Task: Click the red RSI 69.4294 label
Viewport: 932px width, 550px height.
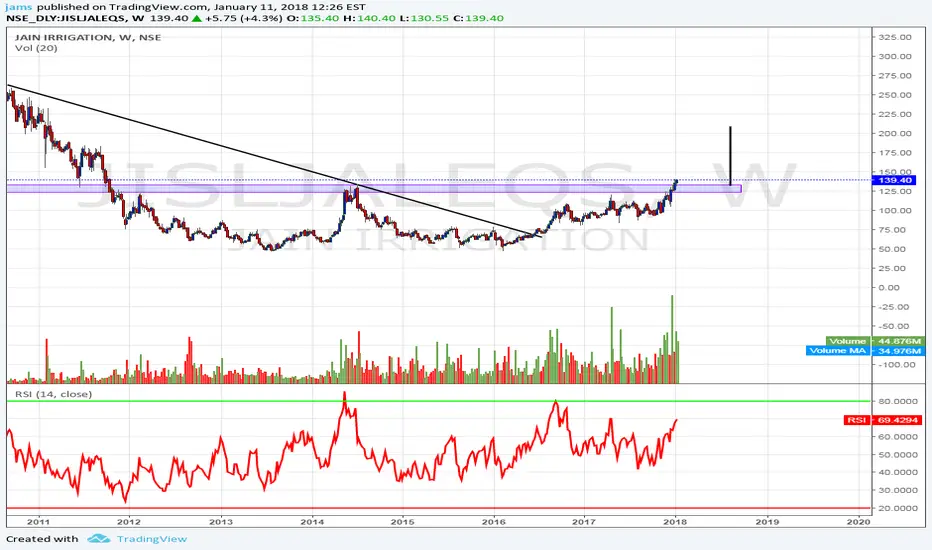Action: point(883,420)
